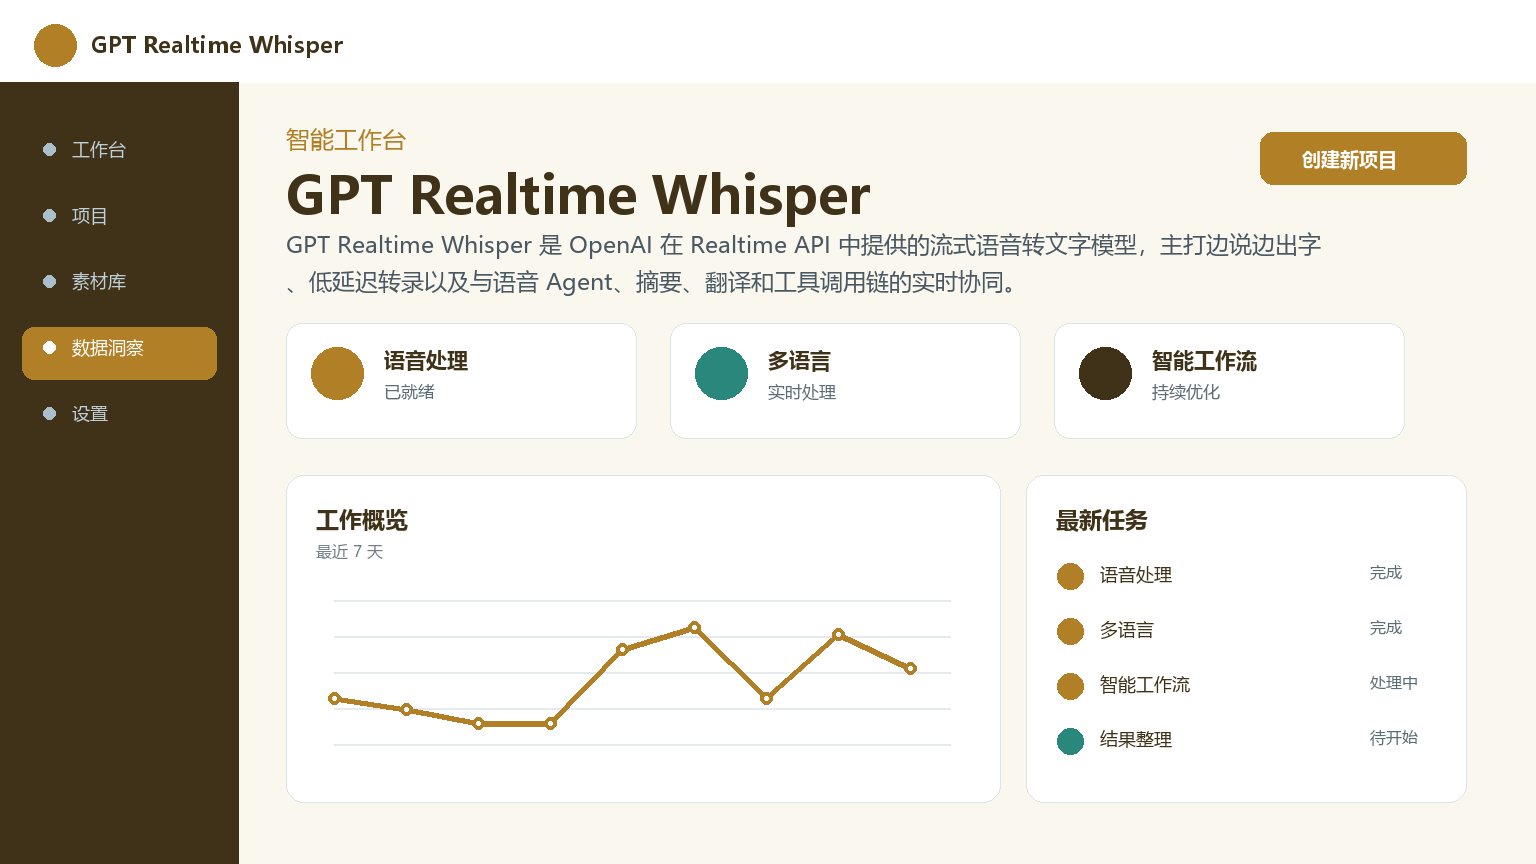Open 设置 in the sidebar

[119, 414]
